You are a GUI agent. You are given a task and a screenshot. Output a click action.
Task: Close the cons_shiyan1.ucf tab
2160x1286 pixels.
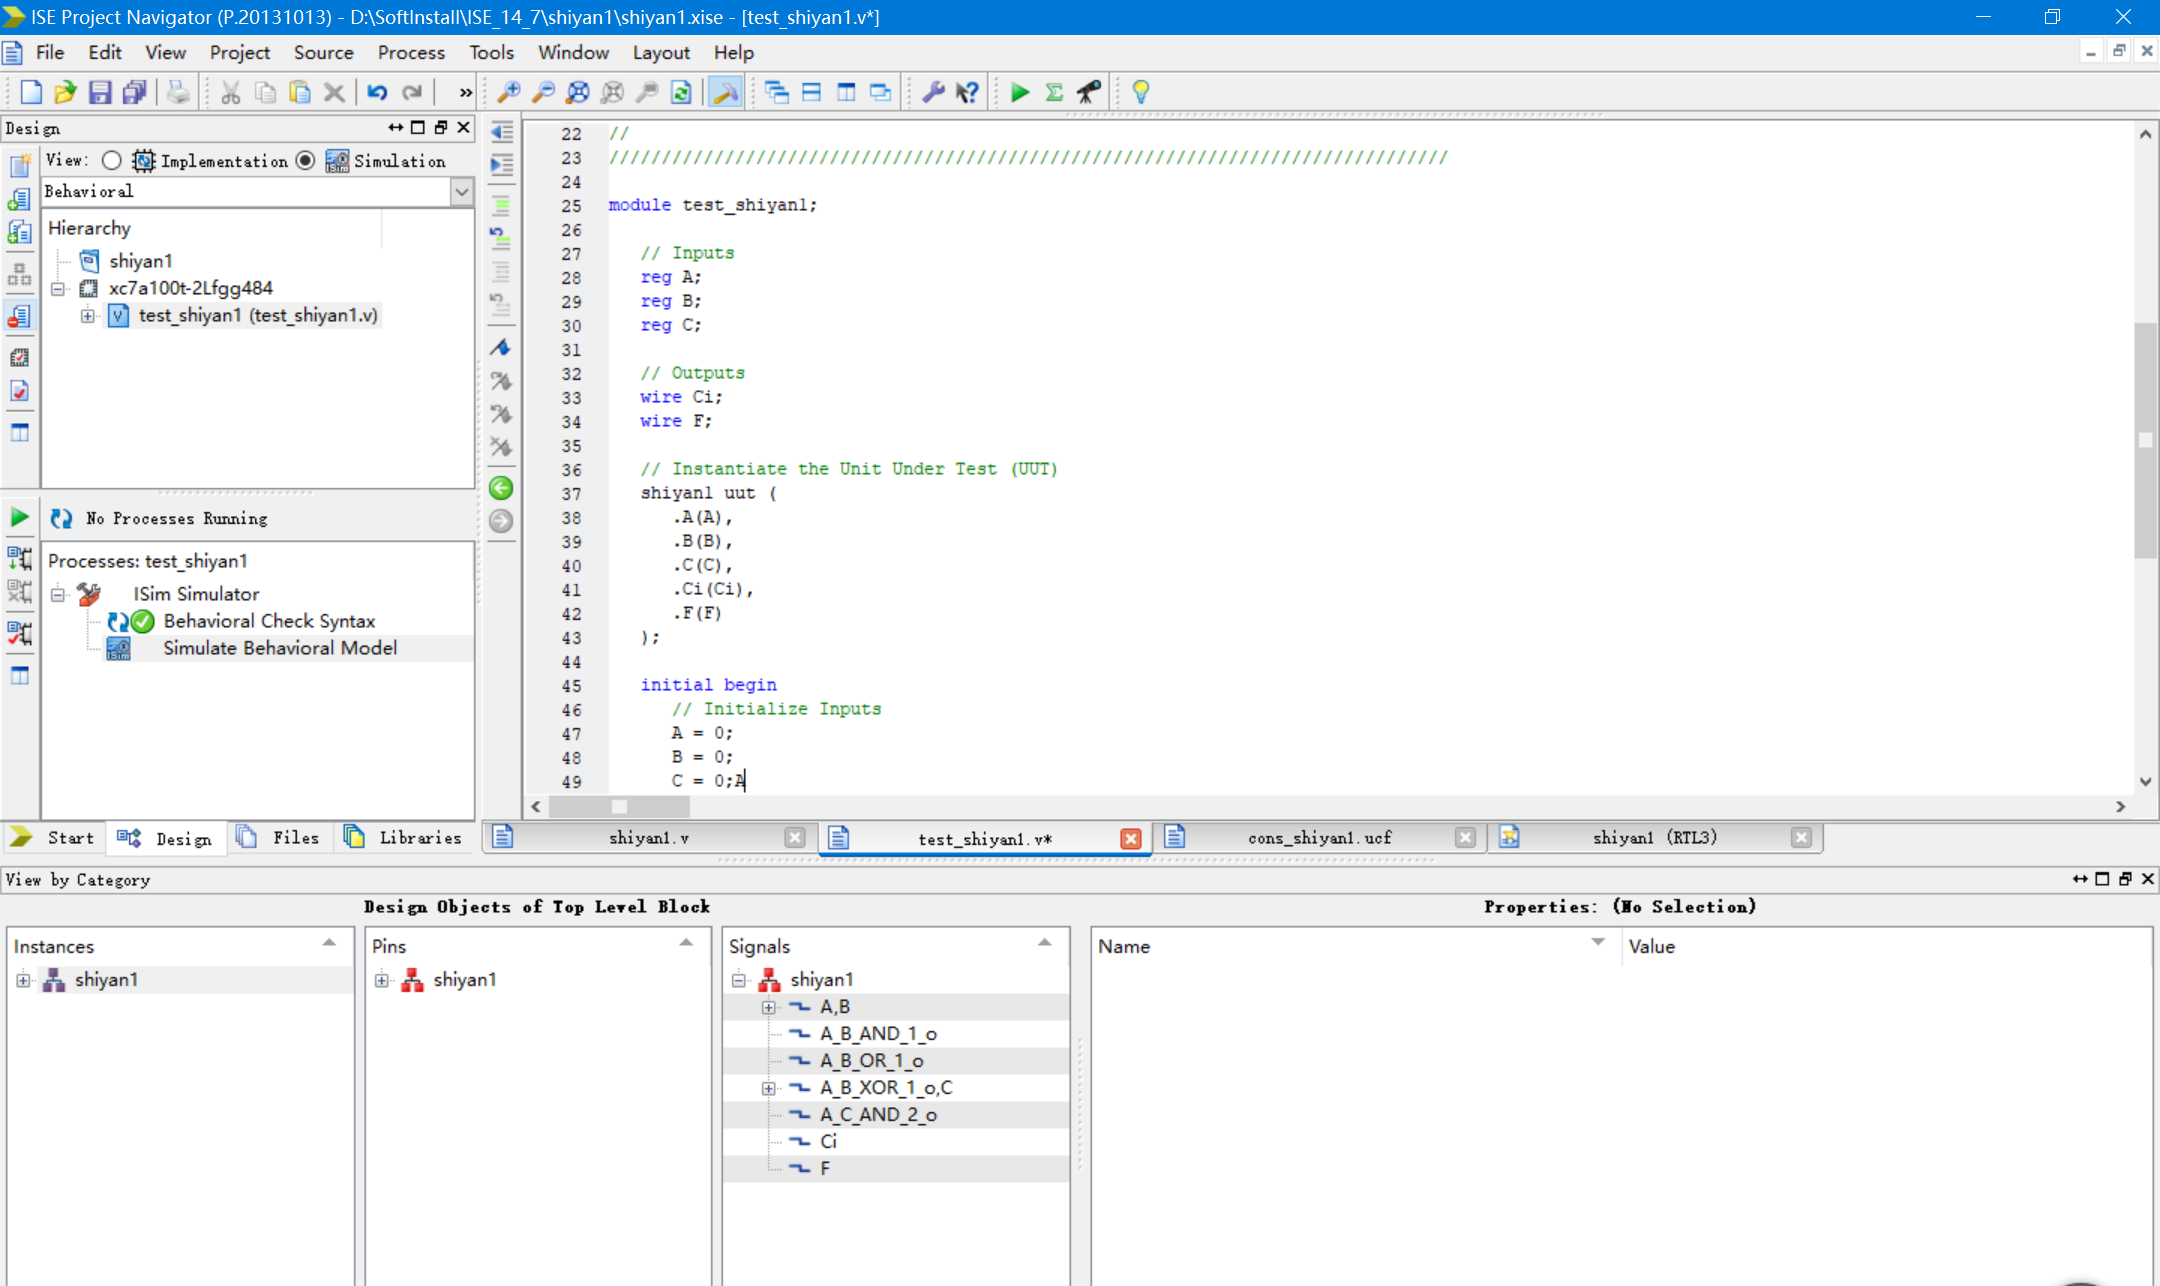[1465, 838]
